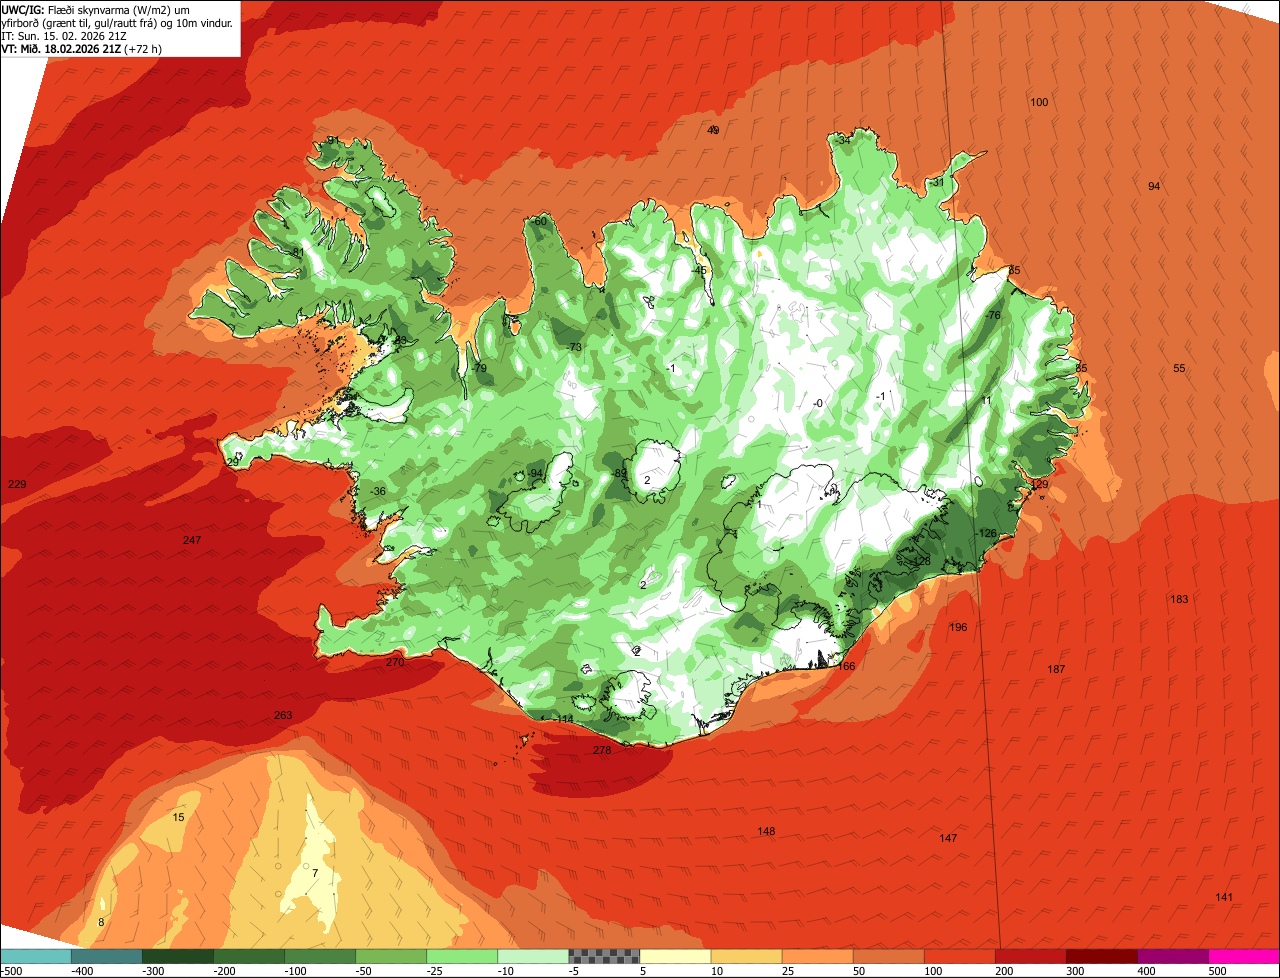Click the map value 94 in the northeast ocean
Viewport: 1280px width, 978px height.
click(x=1154, y=186)
